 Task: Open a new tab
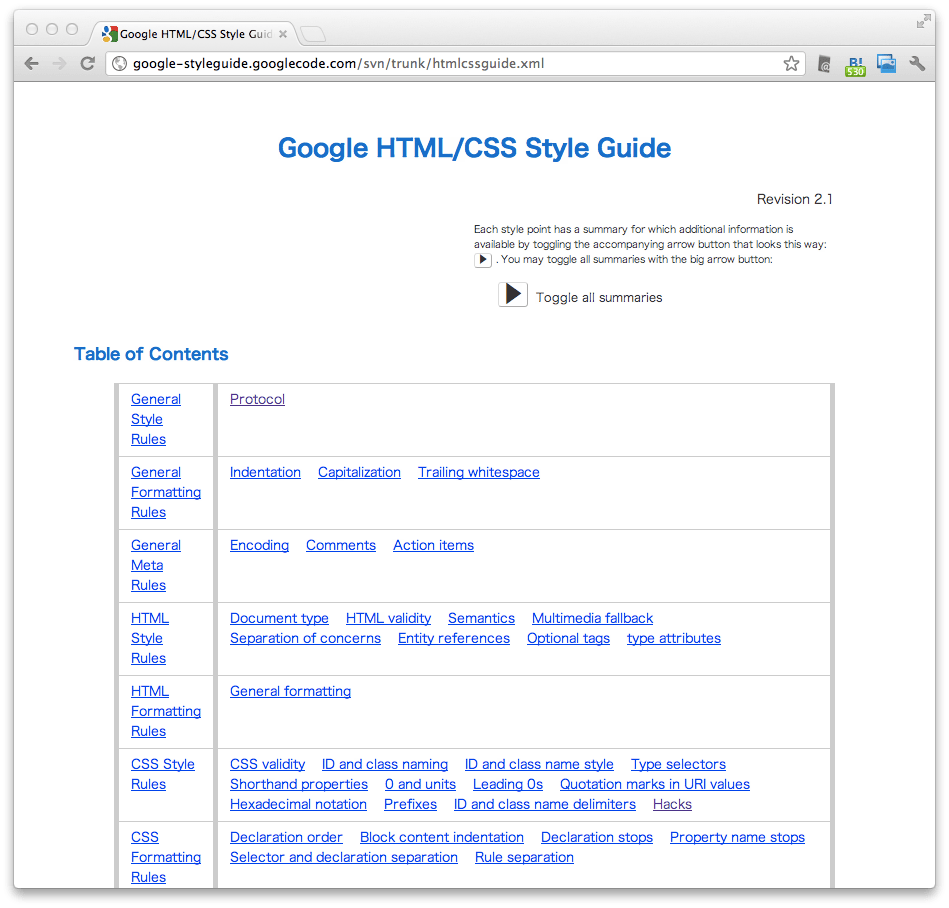pyautogui.click(x=313, y=34)
